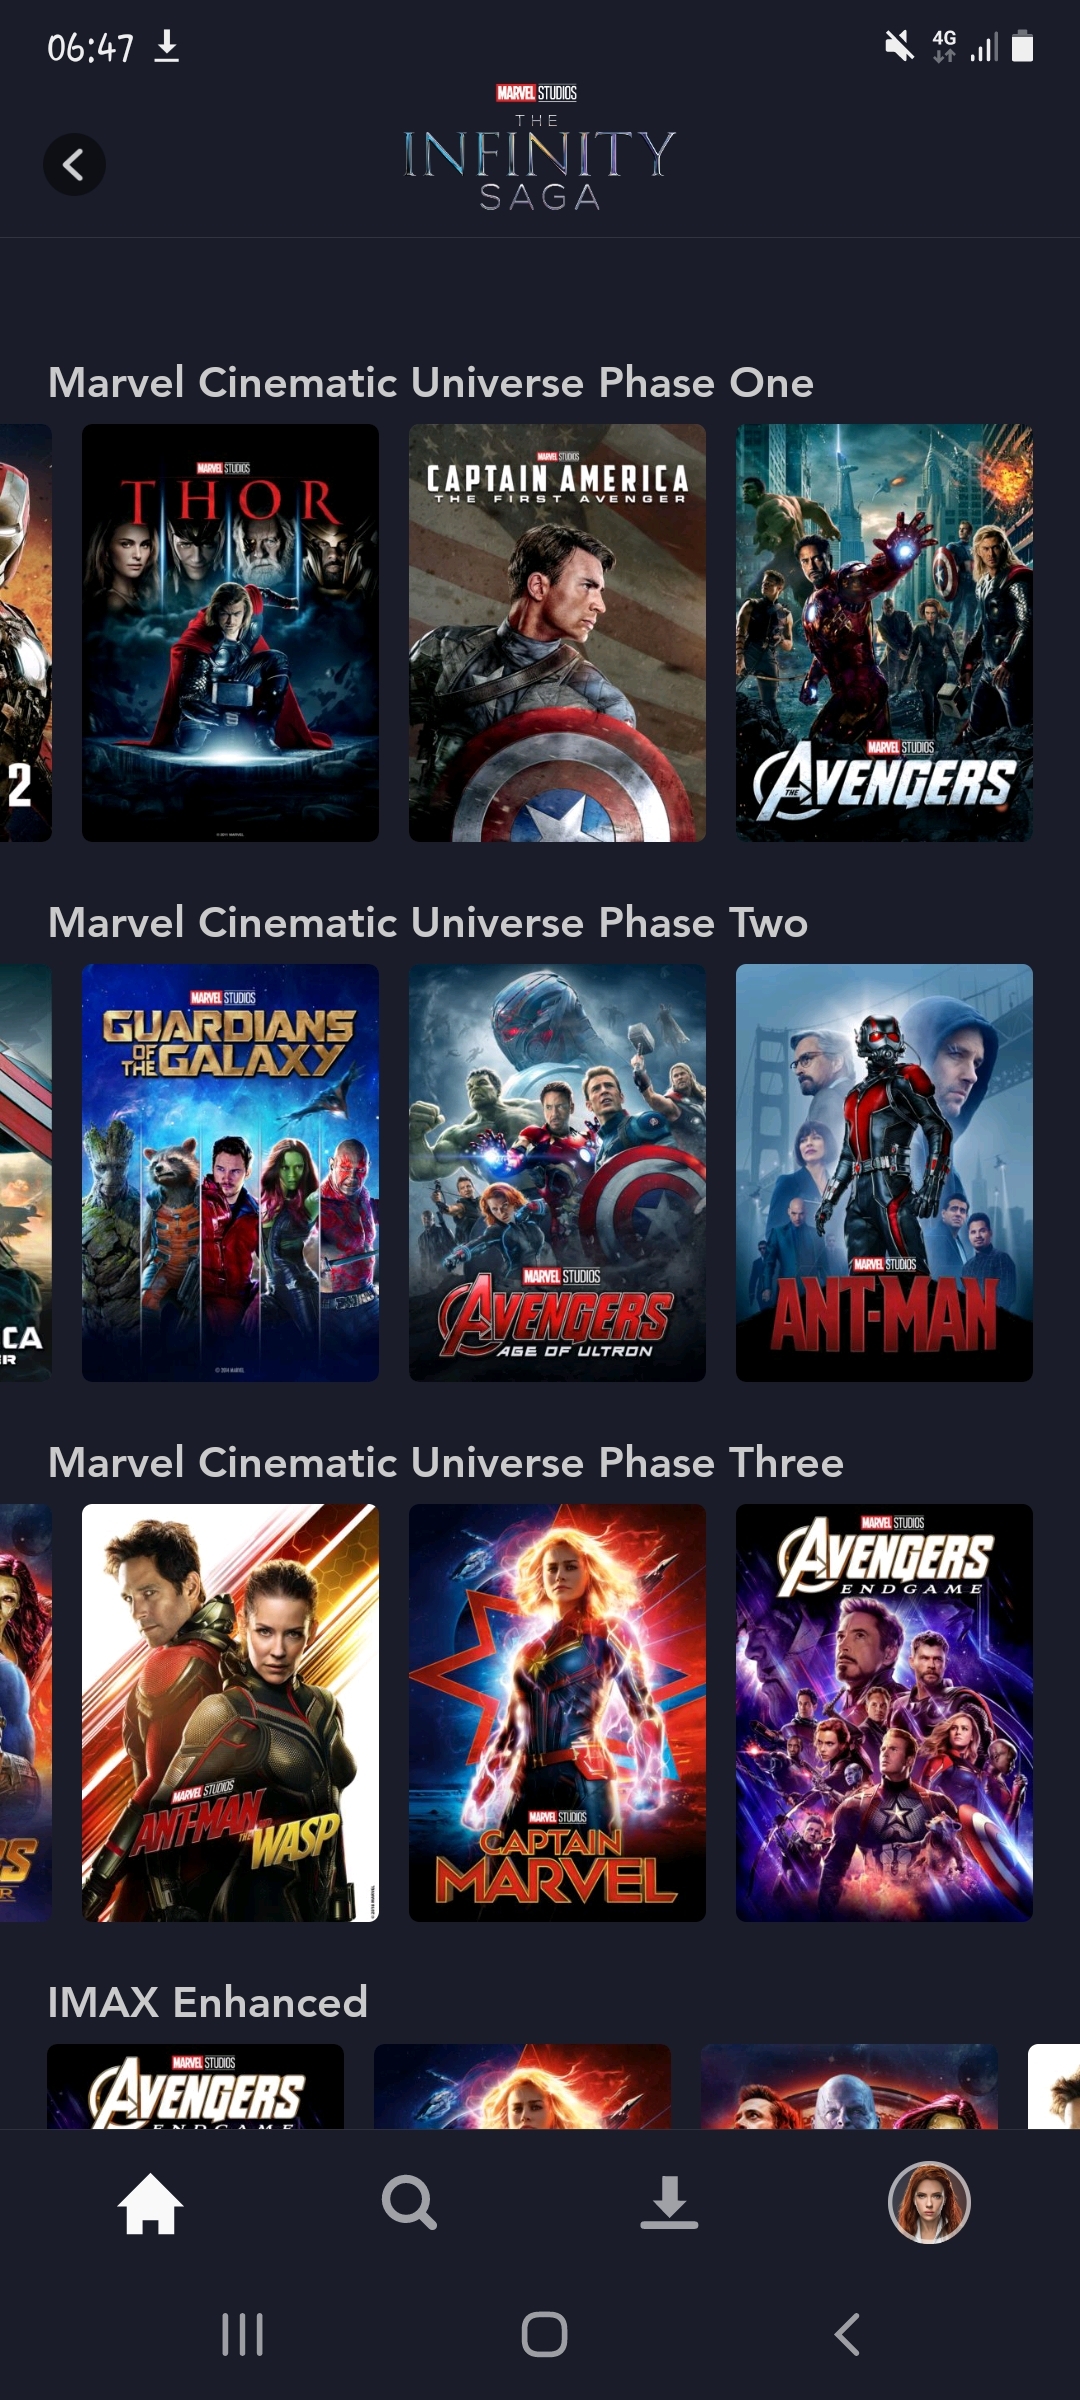Screen dimensions: 1080x2400
Task: Open Captain America The First Avenger poster
Action: pyautogui.click(x=557, y=633)
